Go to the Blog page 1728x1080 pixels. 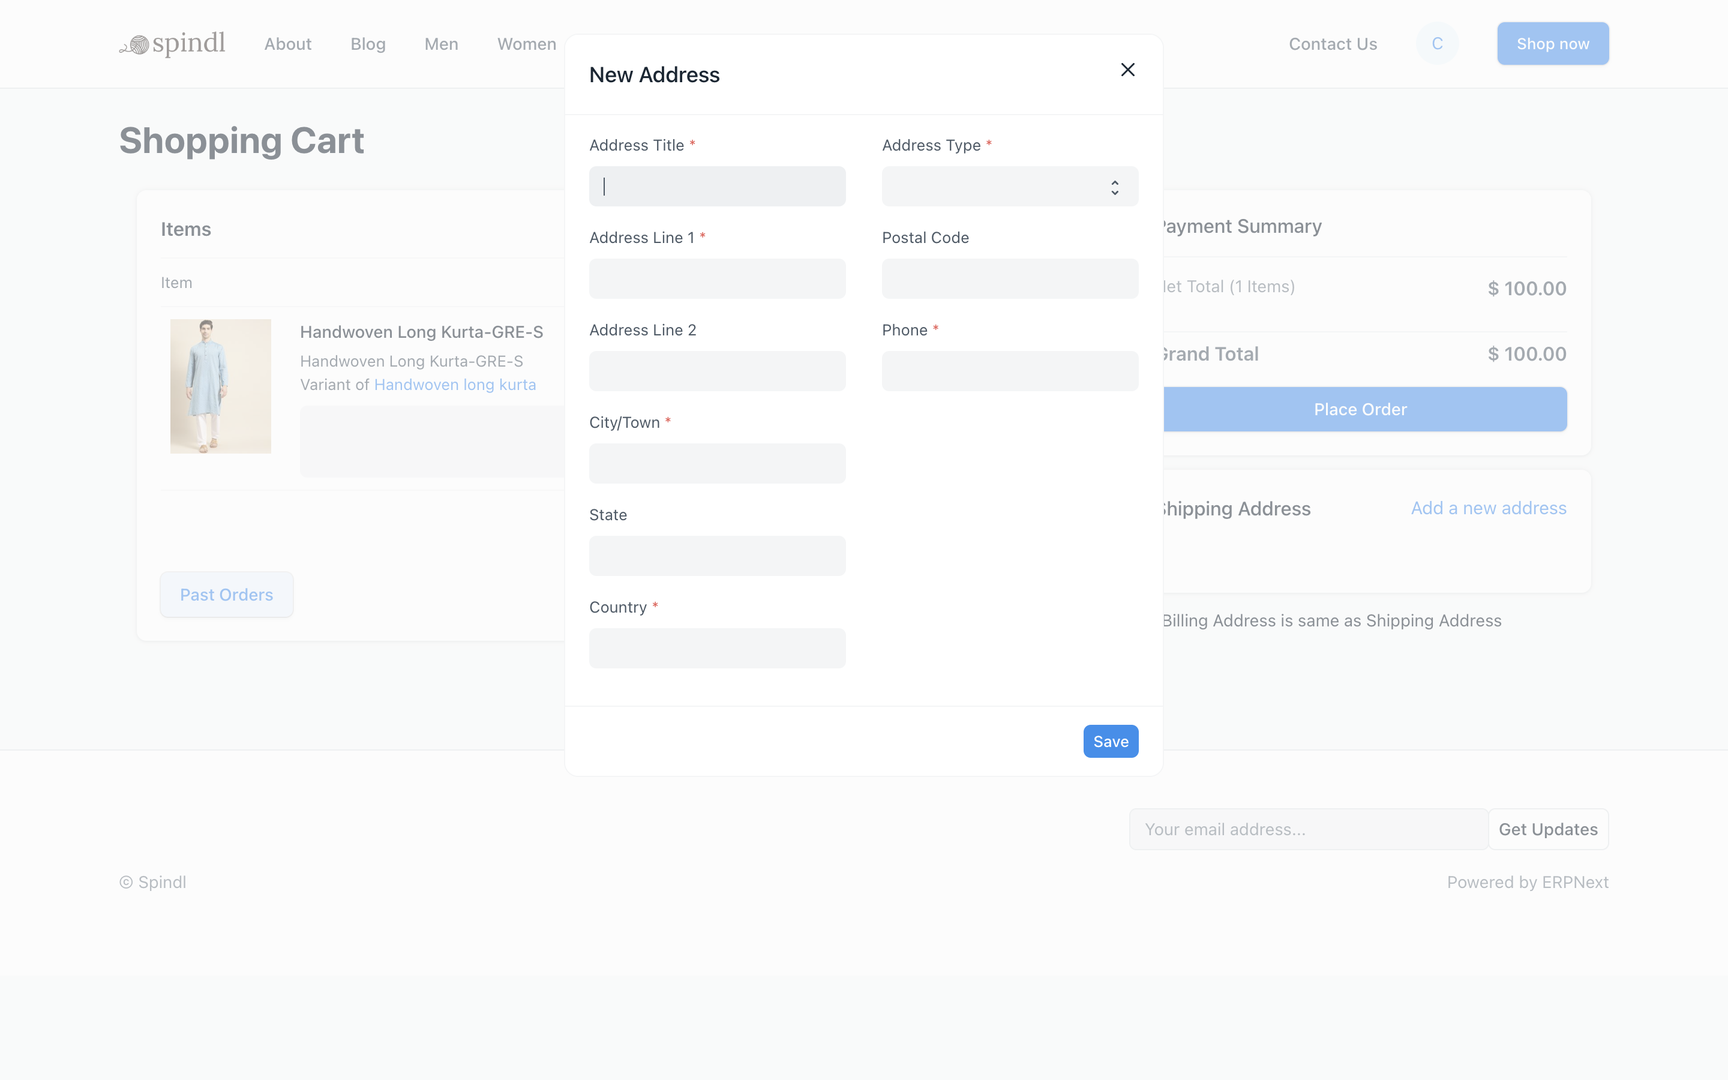point(368,44)
